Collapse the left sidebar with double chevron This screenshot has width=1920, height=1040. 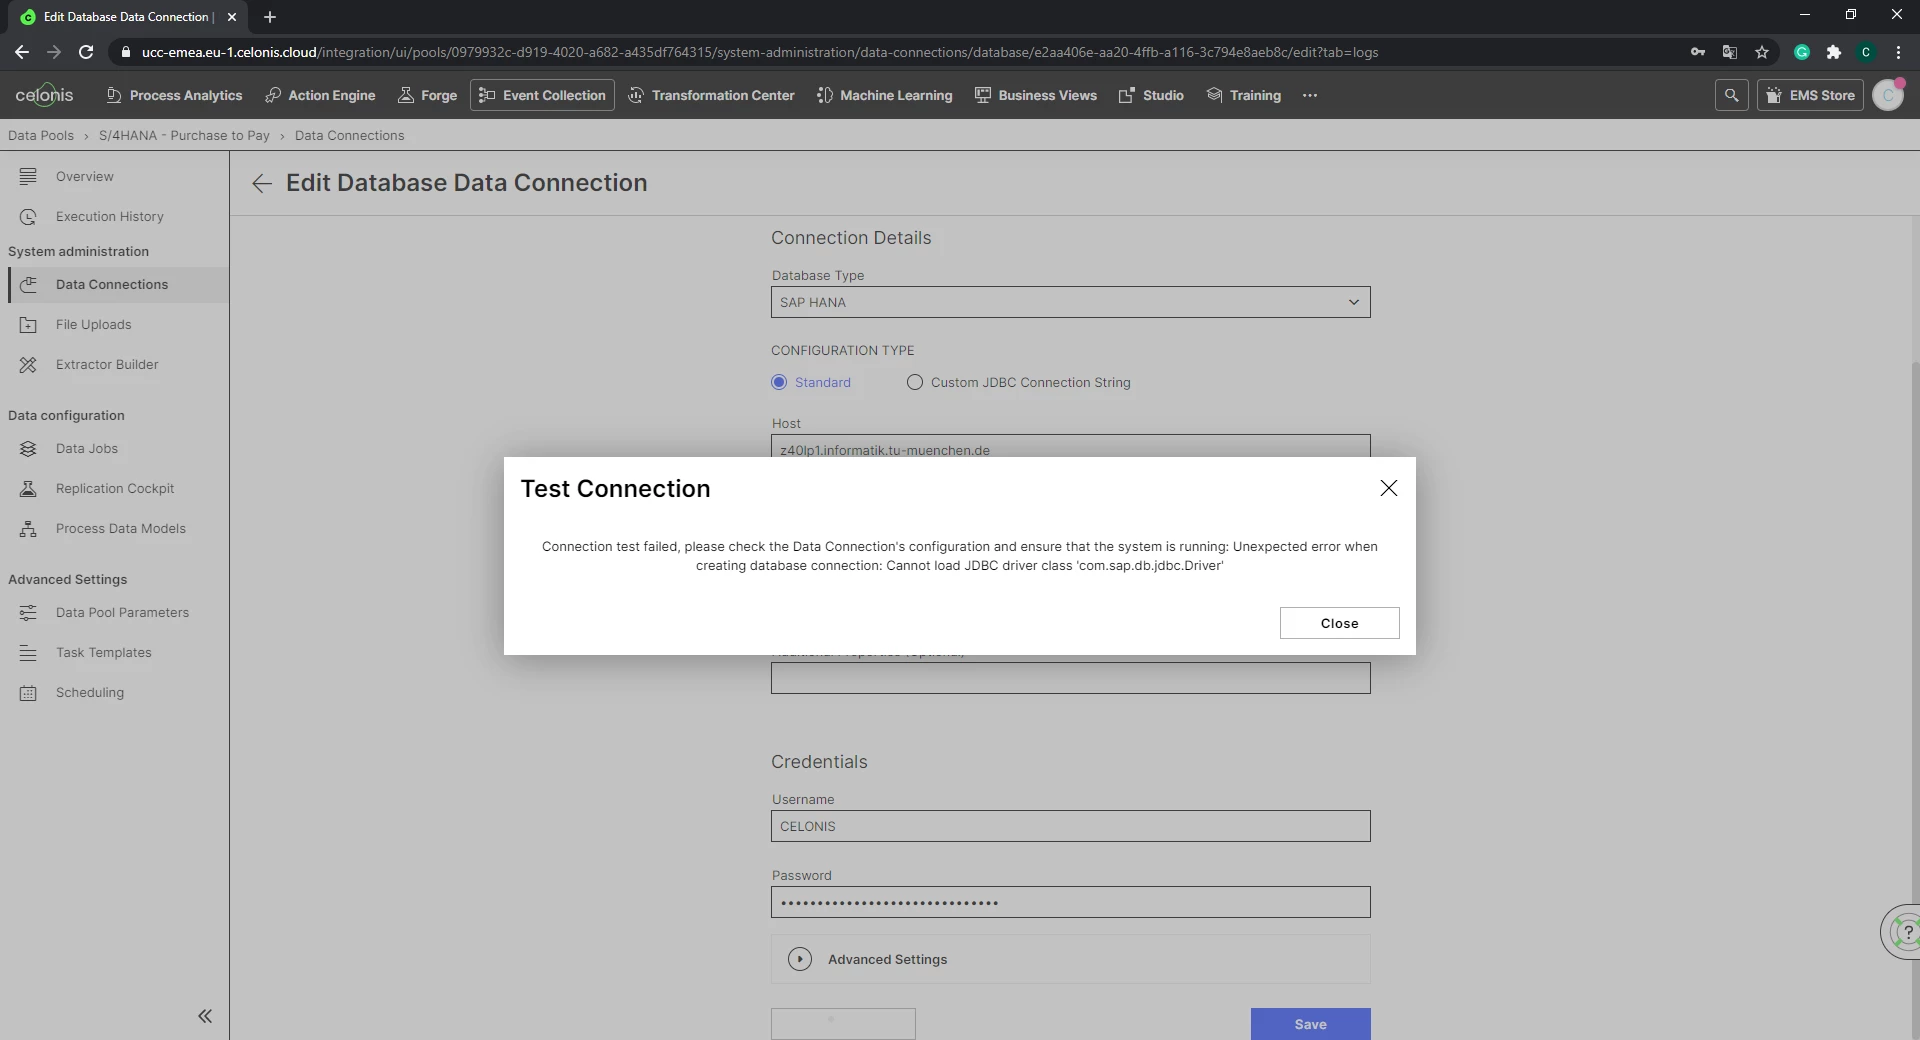[205, 1016]
